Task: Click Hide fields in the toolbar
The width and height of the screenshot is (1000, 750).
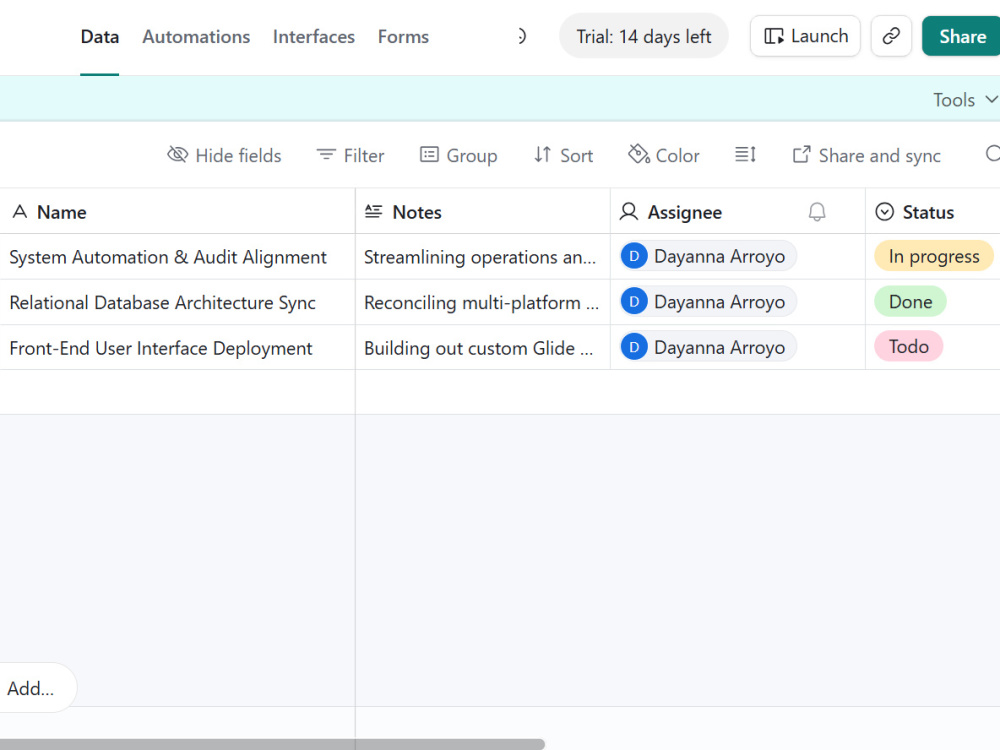Action: coord(224,156)
